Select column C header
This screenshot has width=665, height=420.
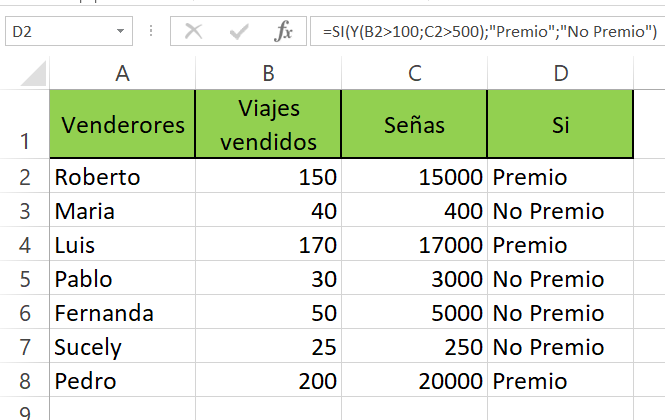coord(414,73)
